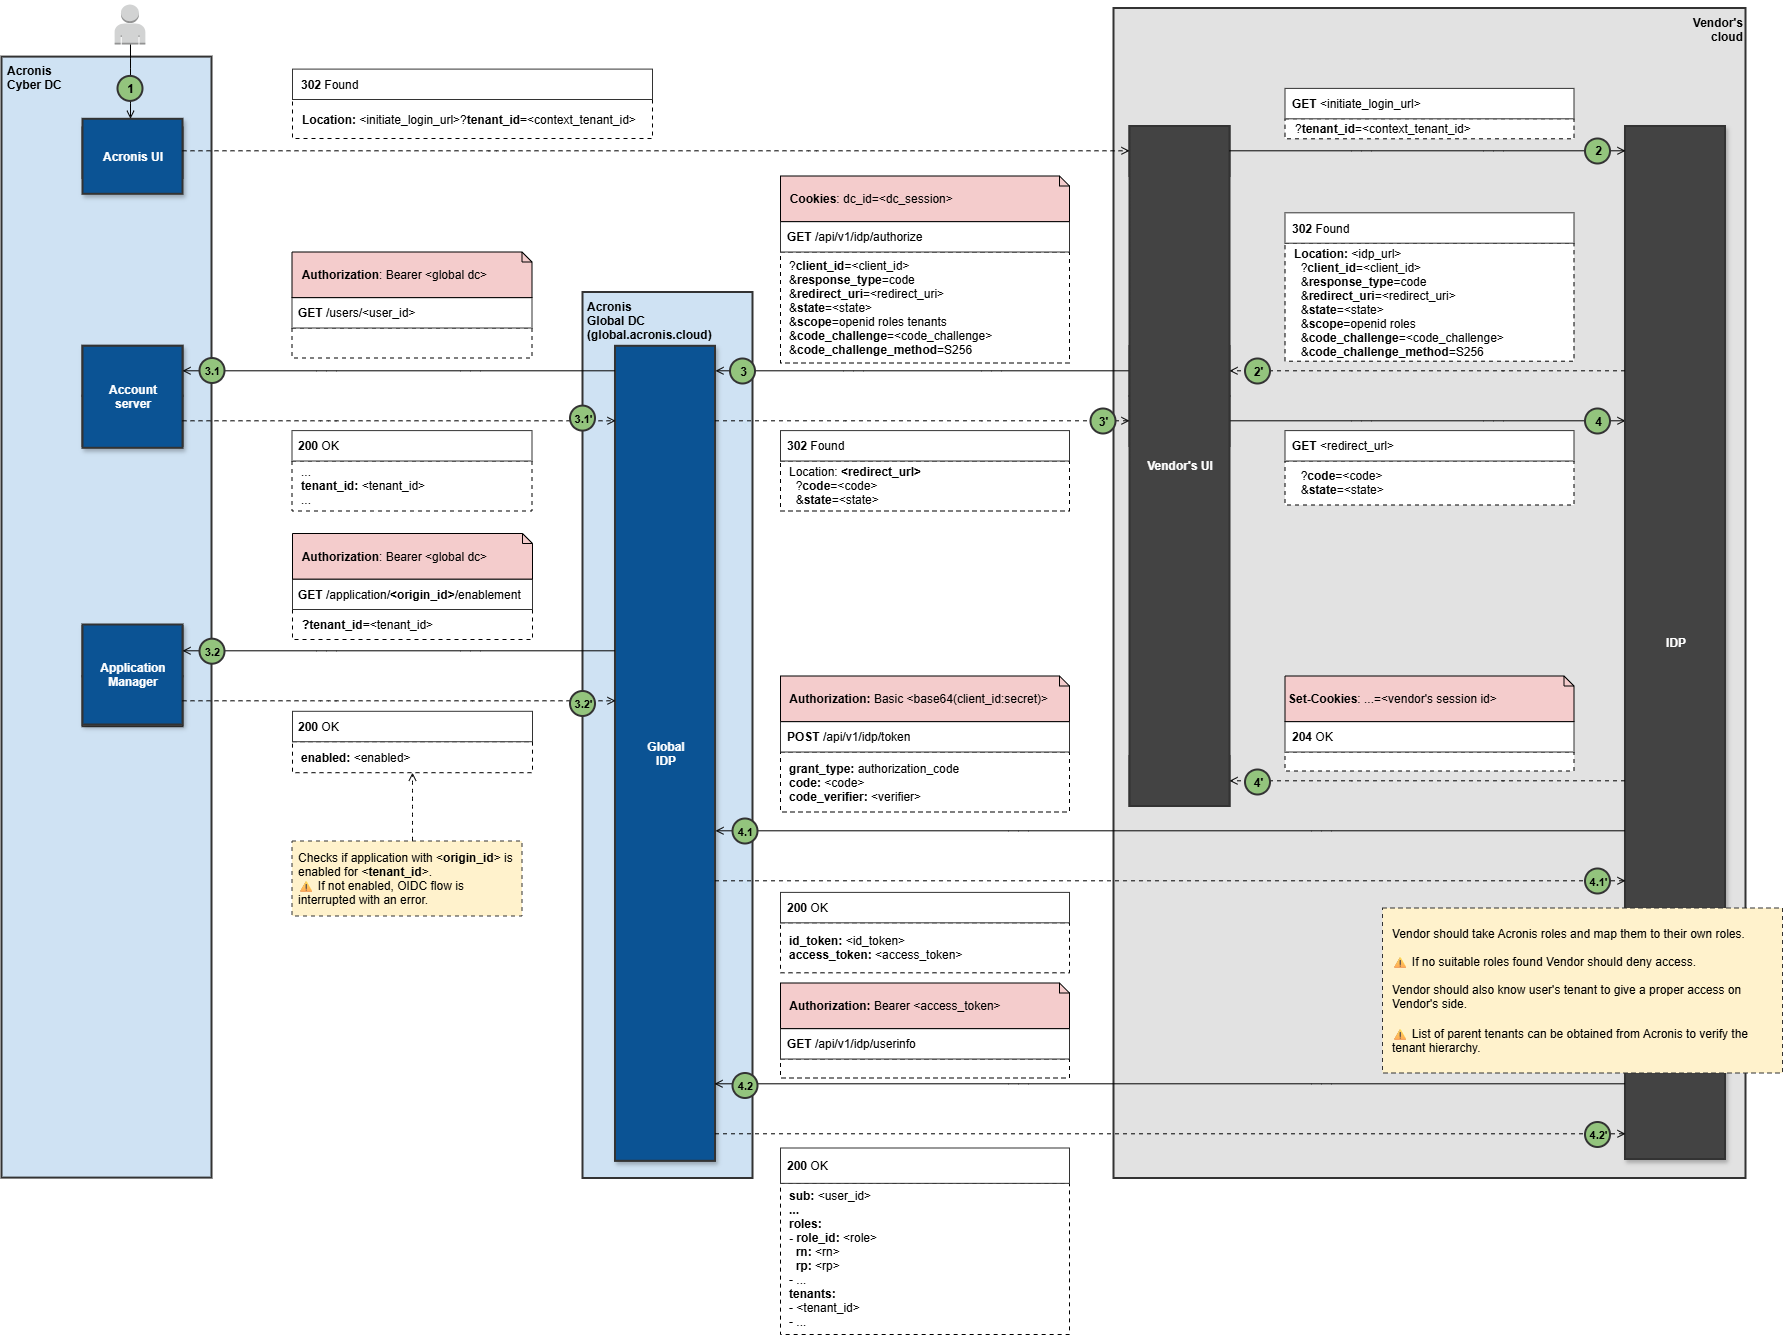Select the POST /api/v1/idp/token request box
The width and height of the screenshot is (1783, 1335).
(x=924, y=737)
